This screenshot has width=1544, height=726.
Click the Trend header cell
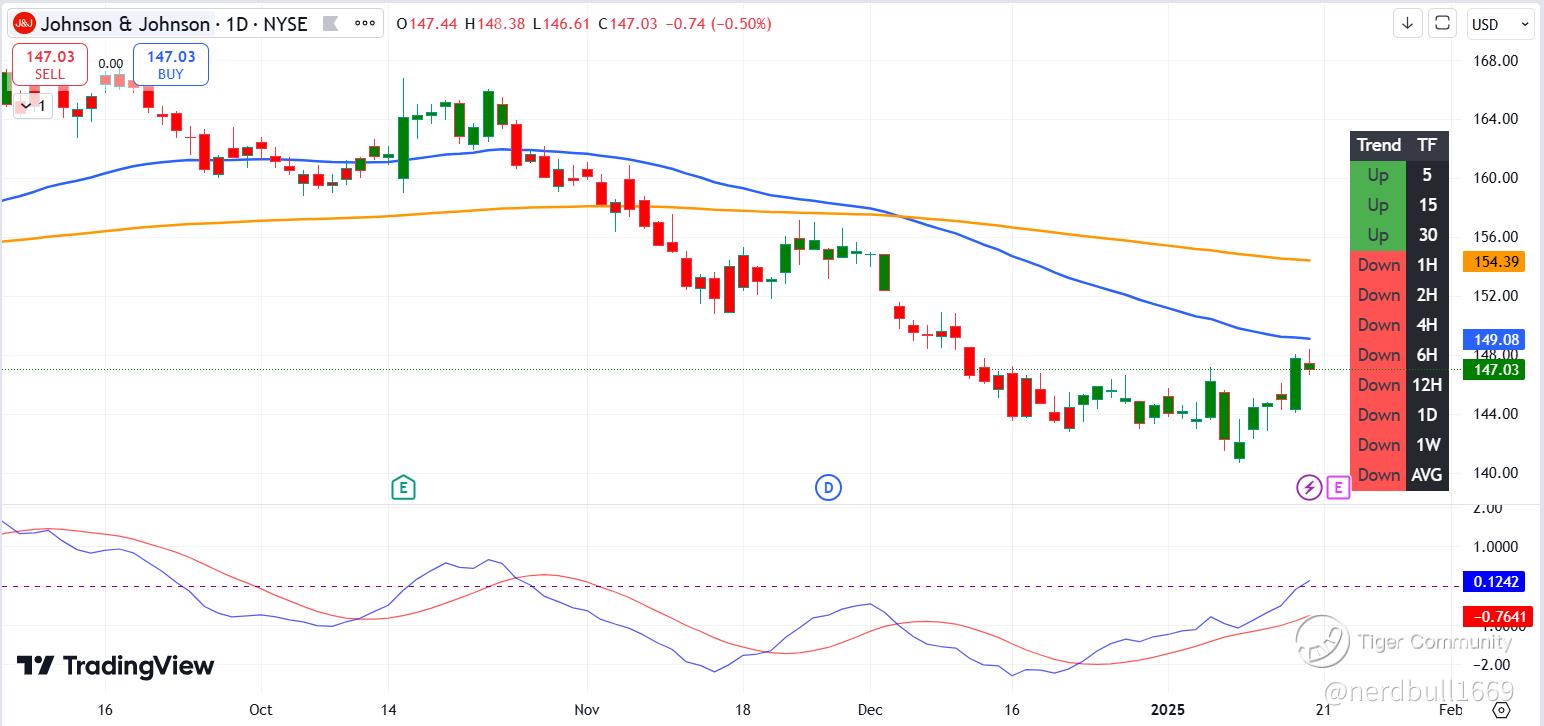click(x=1378, y=145)
